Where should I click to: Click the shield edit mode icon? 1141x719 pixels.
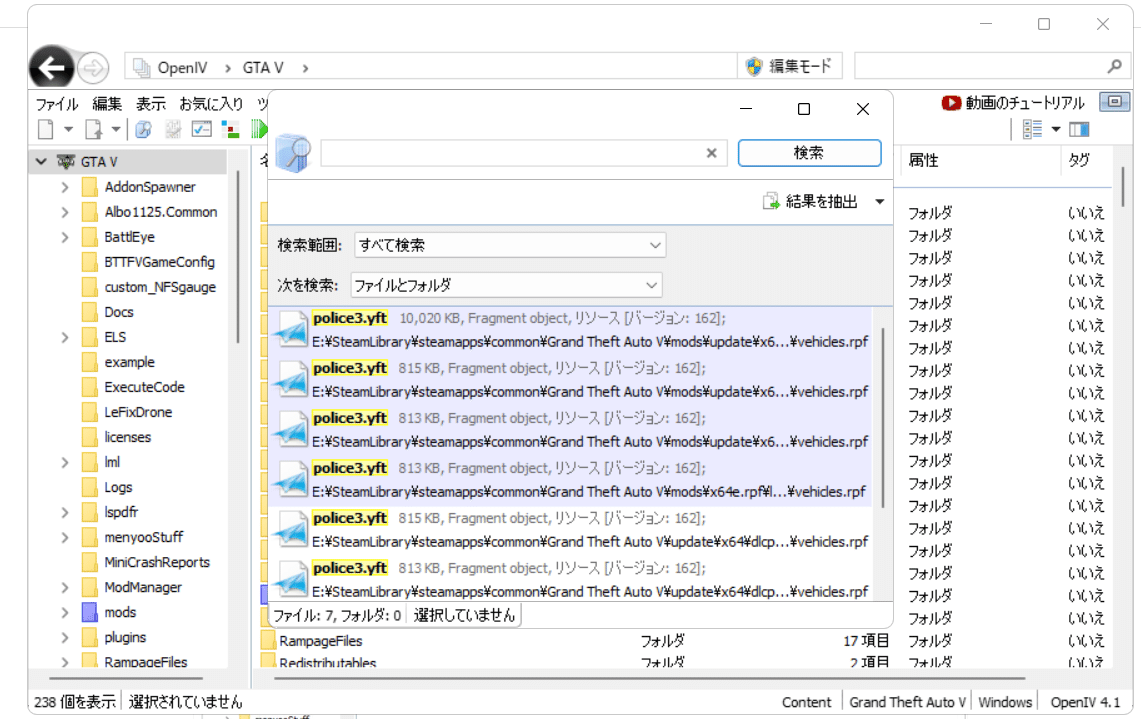click(755, 67)
